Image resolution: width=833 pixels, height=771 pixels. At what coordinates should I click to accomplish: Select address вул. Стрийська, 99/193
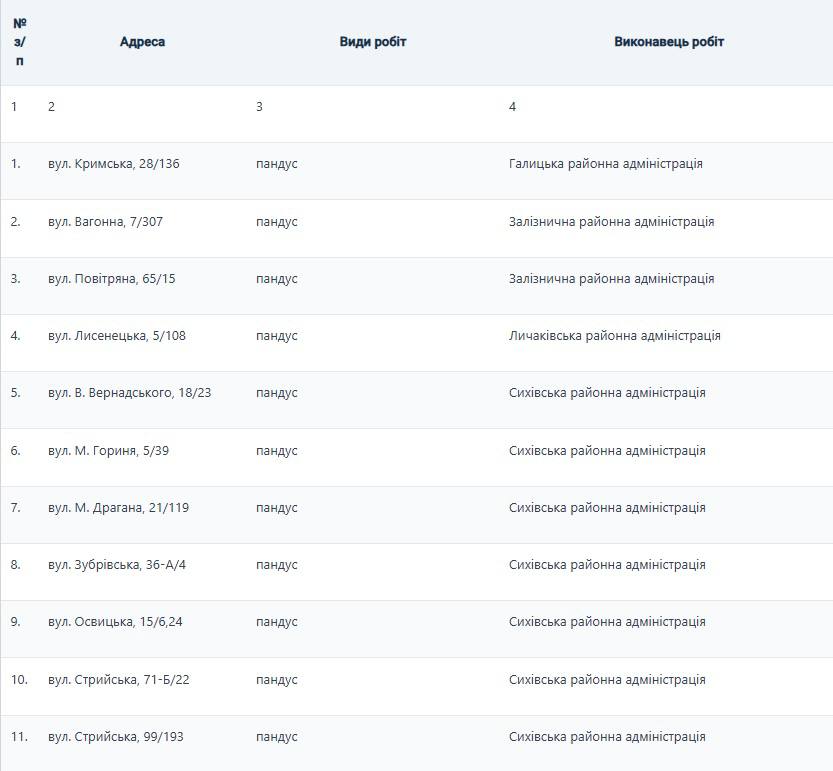(x=116, y=737)
